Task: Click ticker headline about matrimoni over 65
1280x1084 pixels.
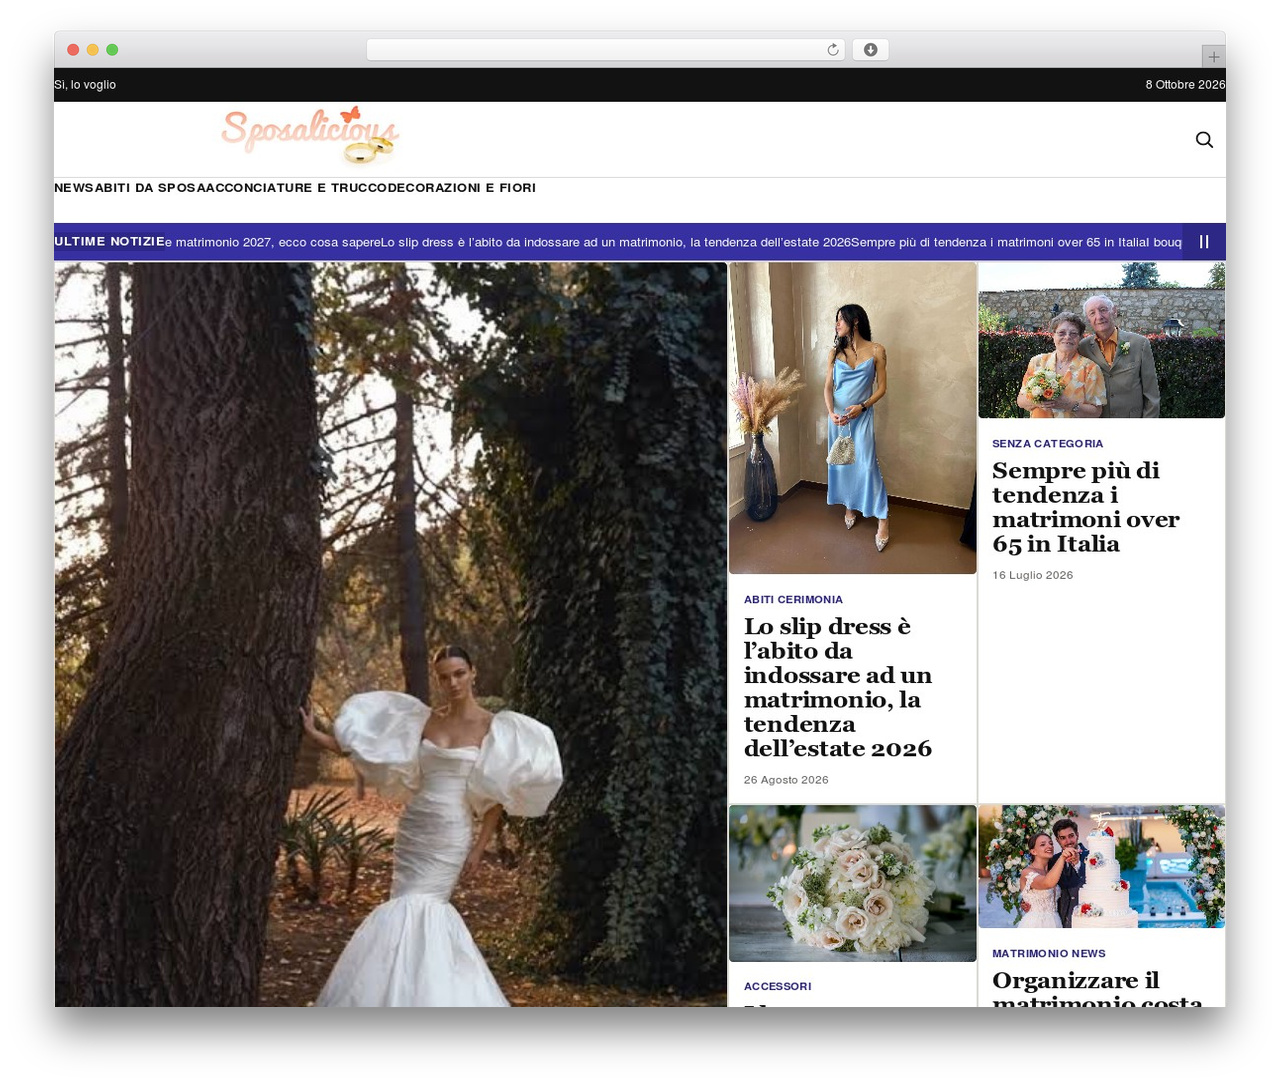Action: 1000,242
